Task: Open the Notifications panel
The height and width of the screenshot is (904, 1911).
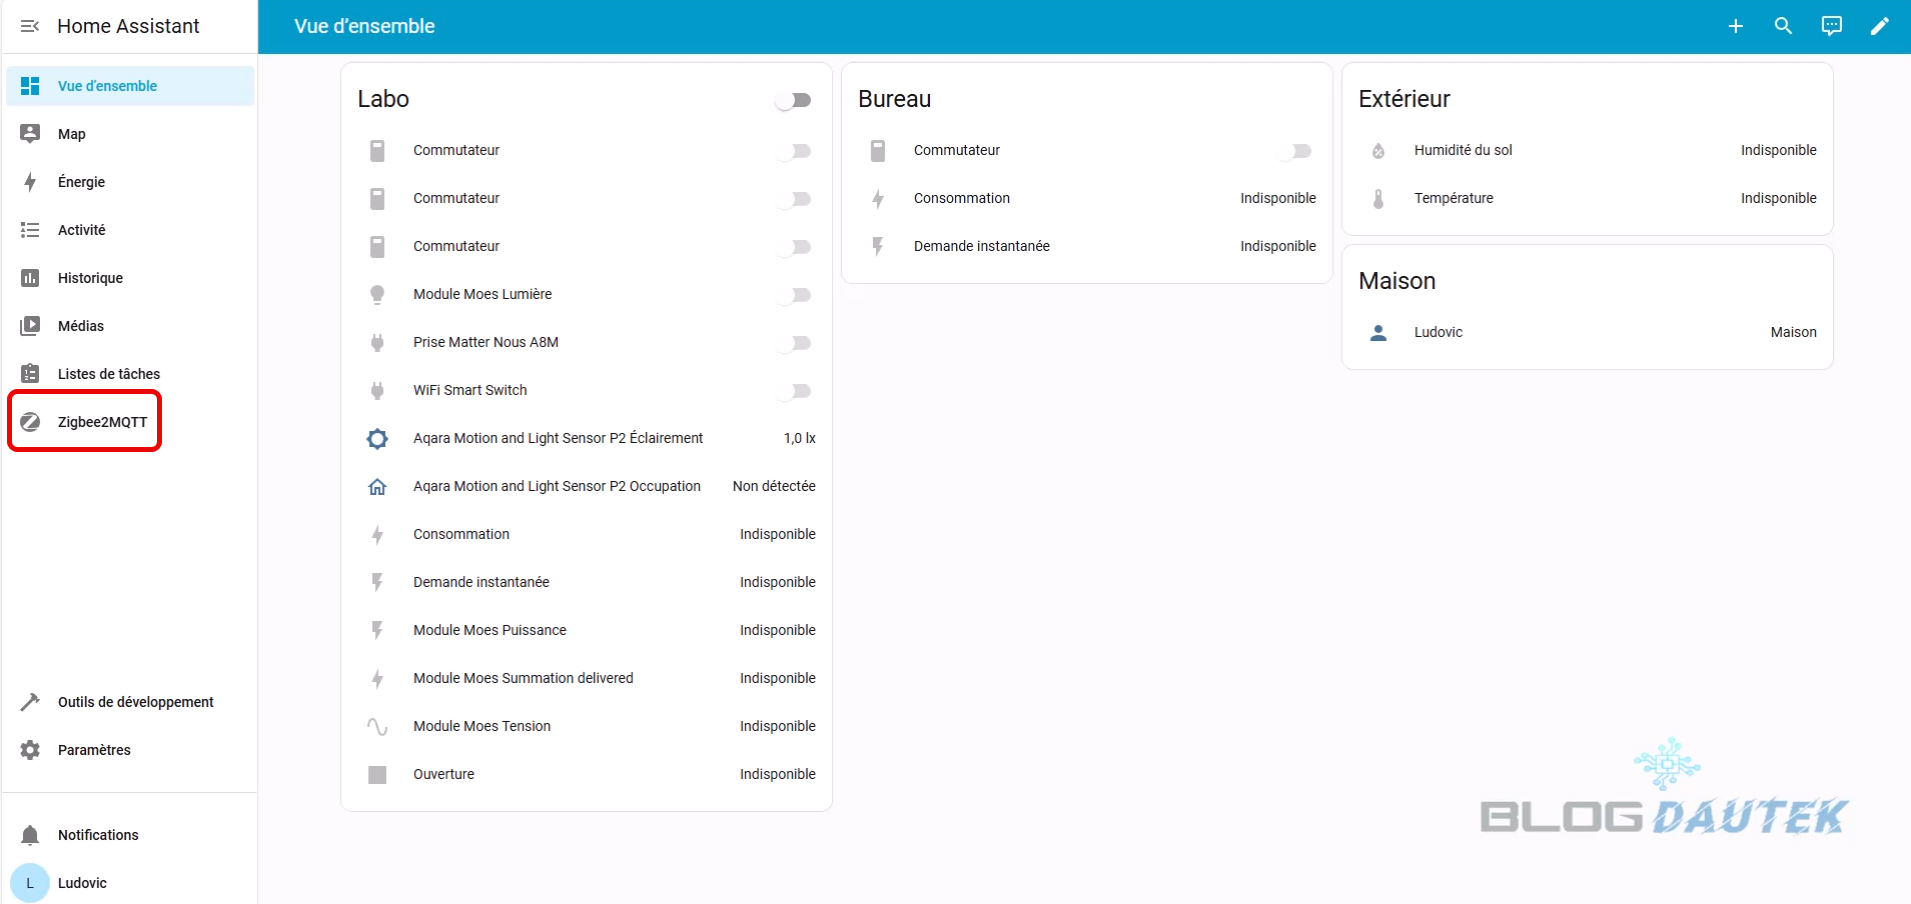Action: click(x=97, y=835)
